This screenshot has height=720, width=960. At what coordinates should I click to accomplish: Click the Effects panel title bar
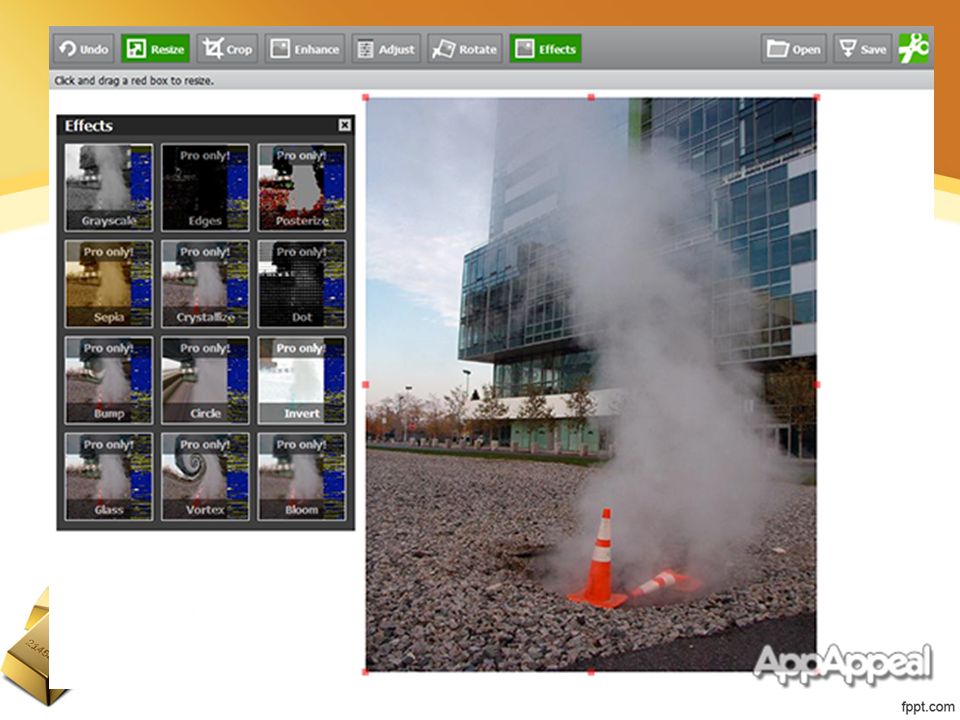tap(206, 126)
